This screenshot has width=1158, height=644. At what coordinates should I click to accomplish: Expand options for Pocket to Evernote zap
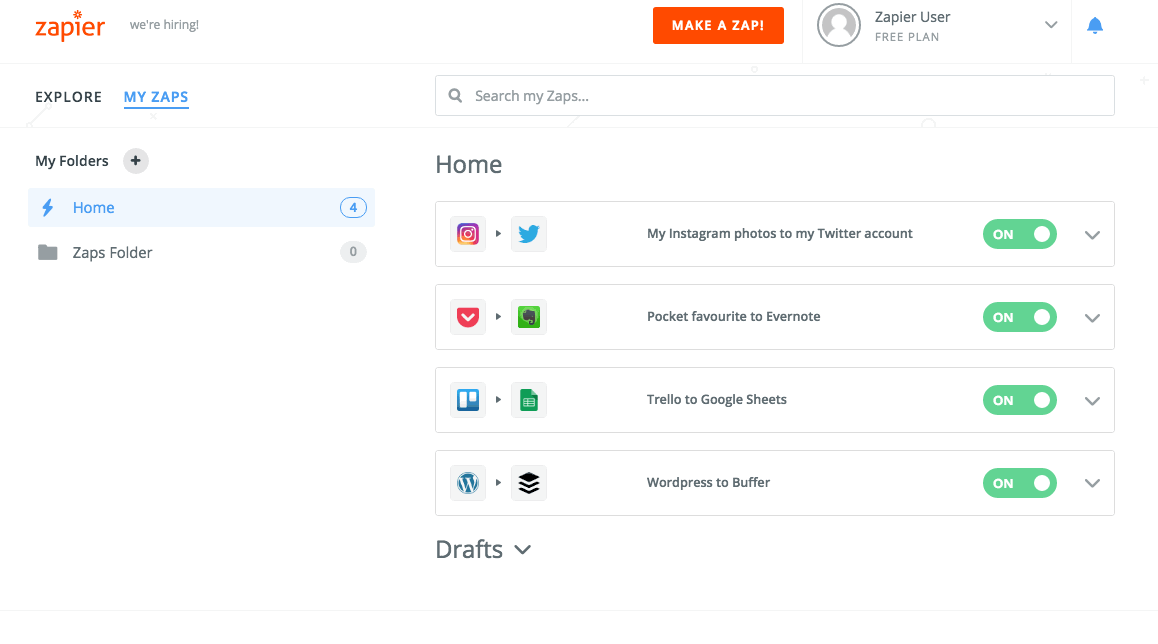[x=1092, y=318]
